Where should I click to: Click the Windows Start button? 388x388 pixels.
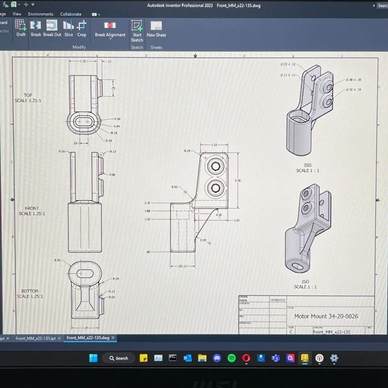94,358
